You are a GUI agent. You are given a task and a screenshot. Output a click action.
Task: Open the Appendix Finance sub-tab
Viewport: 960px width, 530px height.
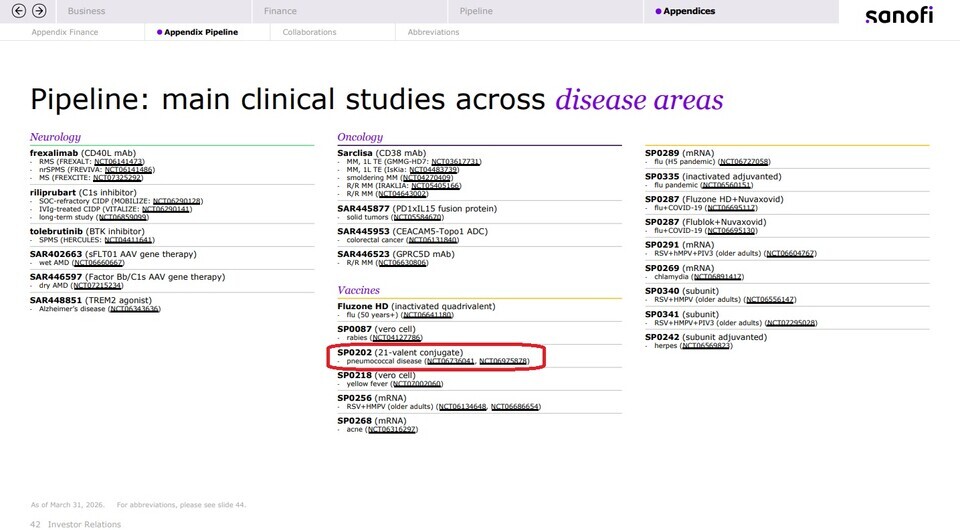(65, 32)
